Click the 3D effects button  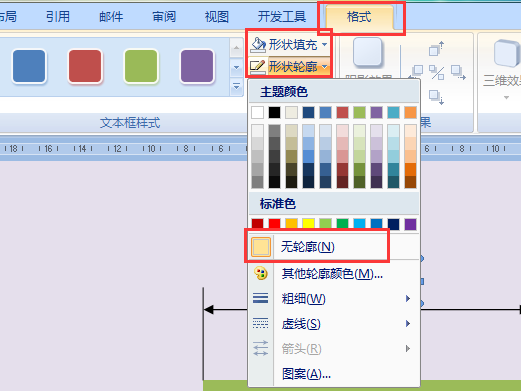click(502, 68)
